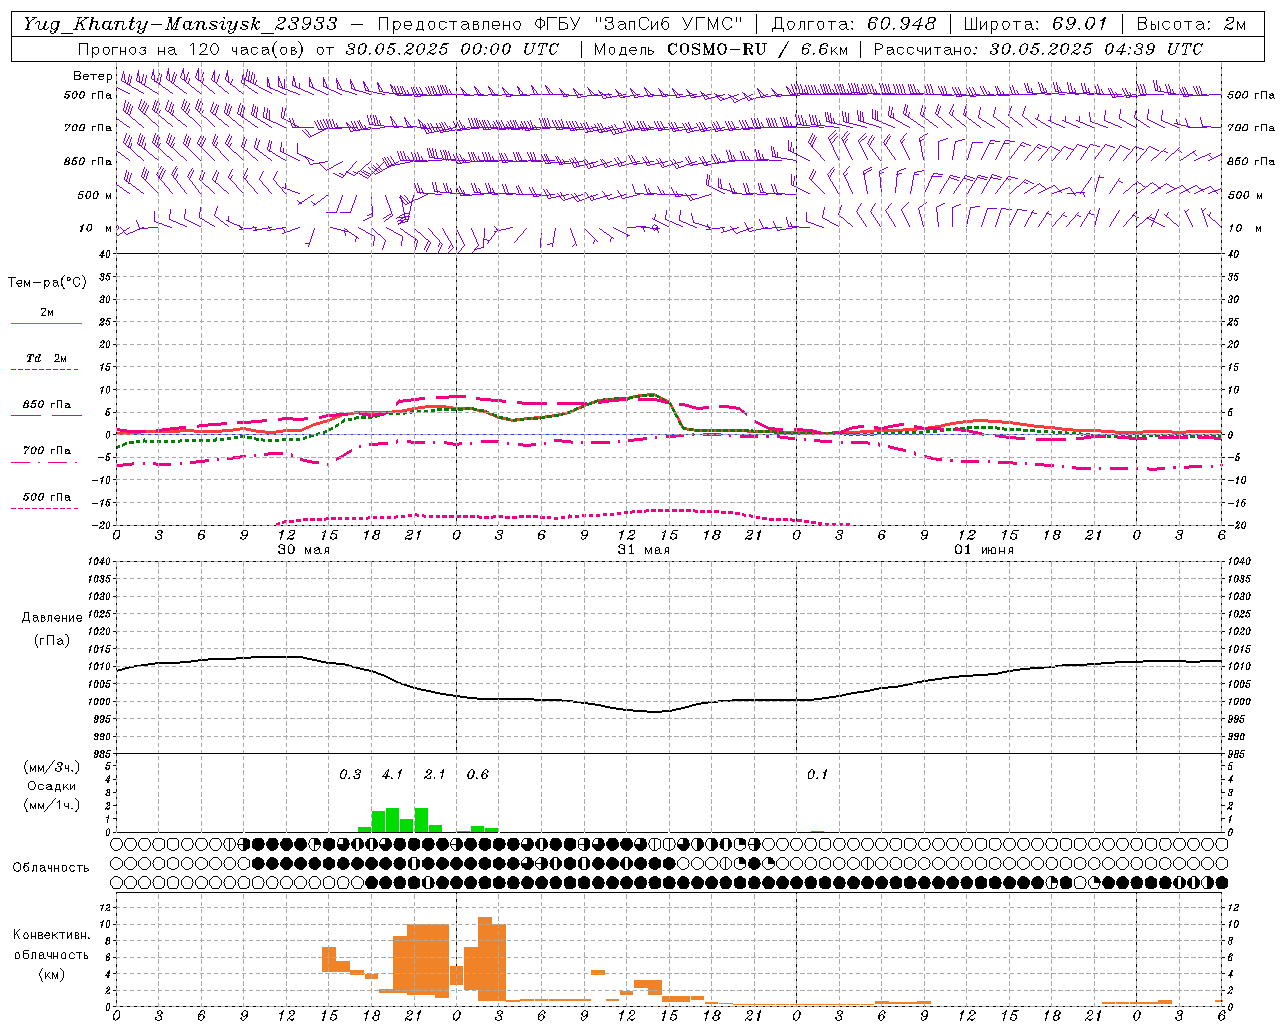Screen dimensions: 1280x1024
Task: Click the Модель COSMO-RU / 6.6км label
Action: (720, 49)
